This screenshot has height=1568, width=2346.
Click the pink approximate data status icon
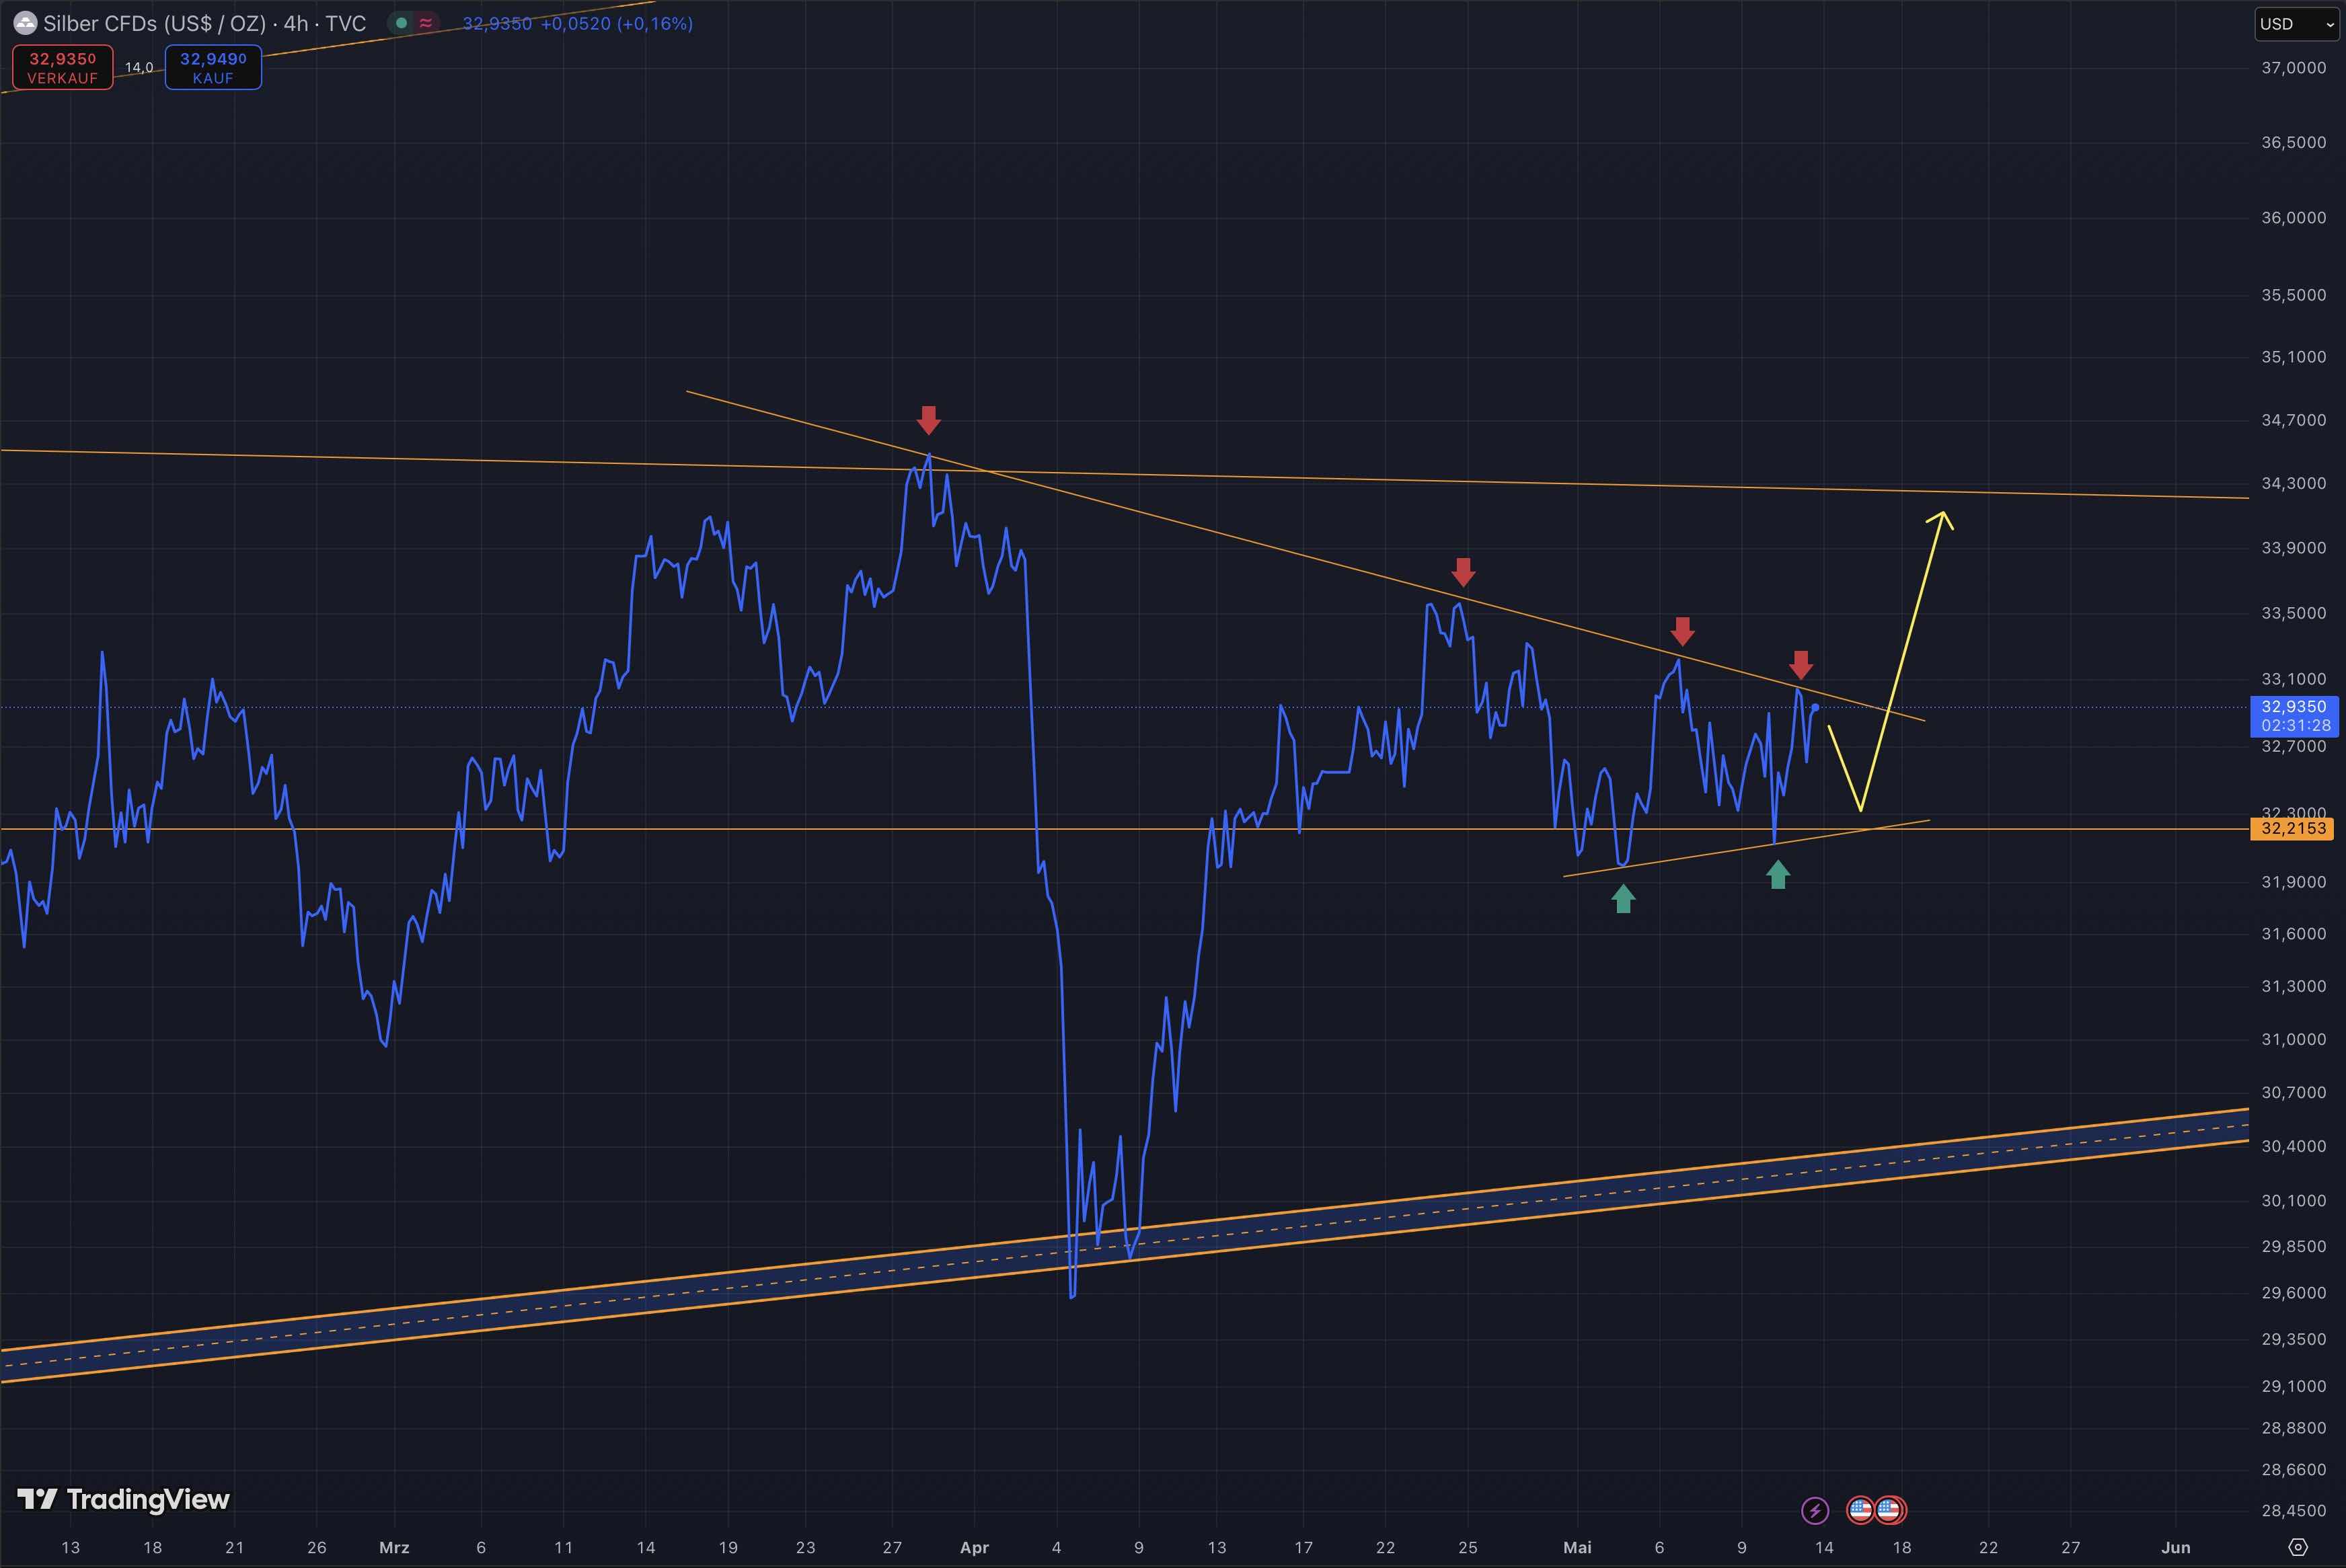(426, 23)
